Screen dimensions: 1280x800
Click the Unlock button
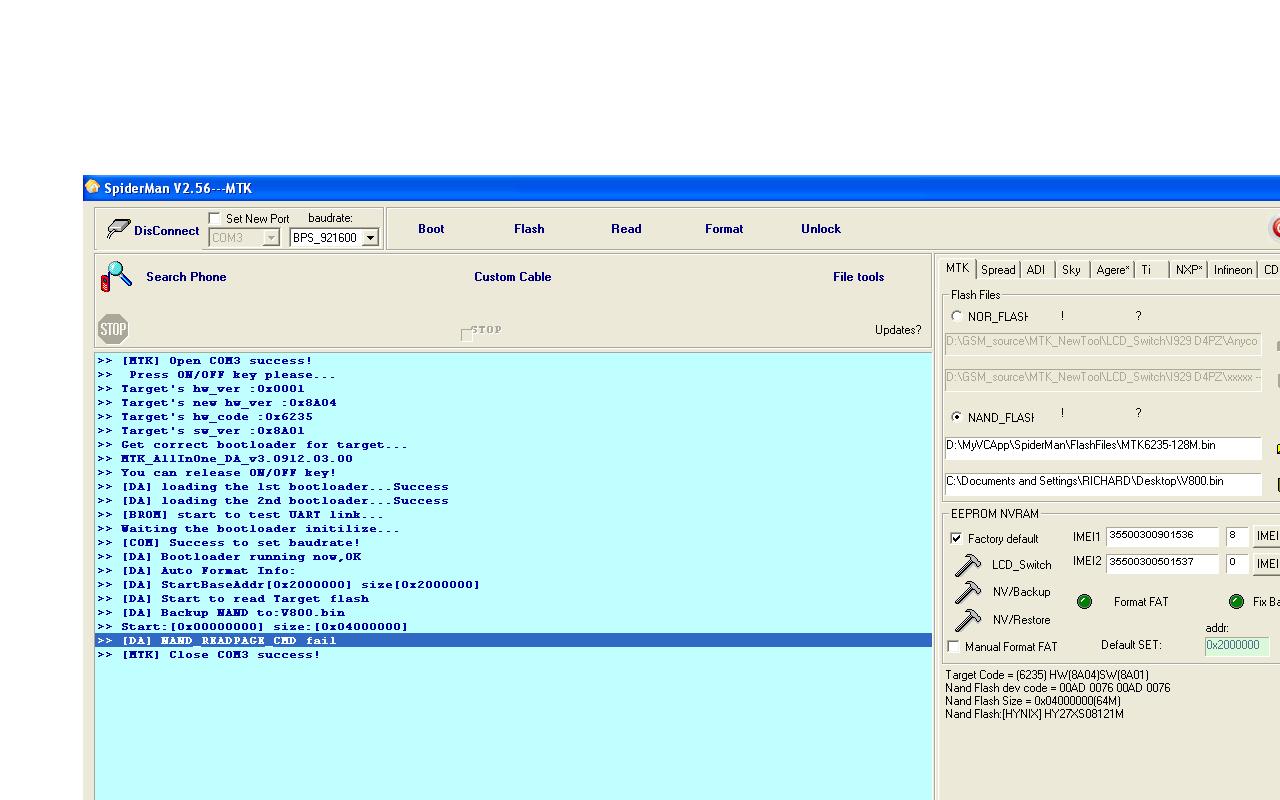point(820,229)
